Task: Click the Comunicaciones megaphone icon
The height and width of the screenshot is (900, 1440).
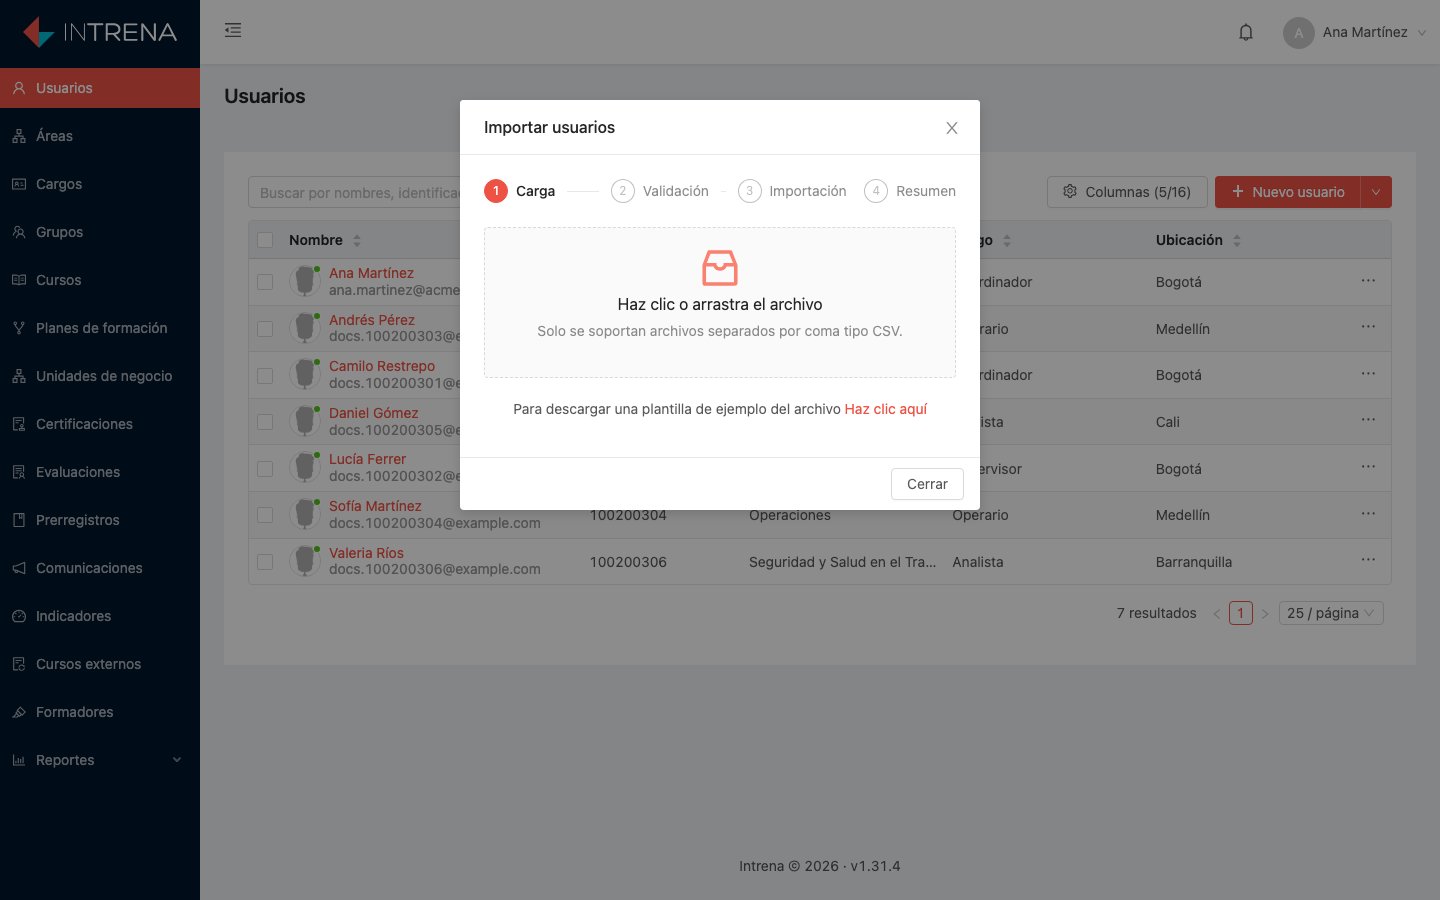Action: [19, 568]
